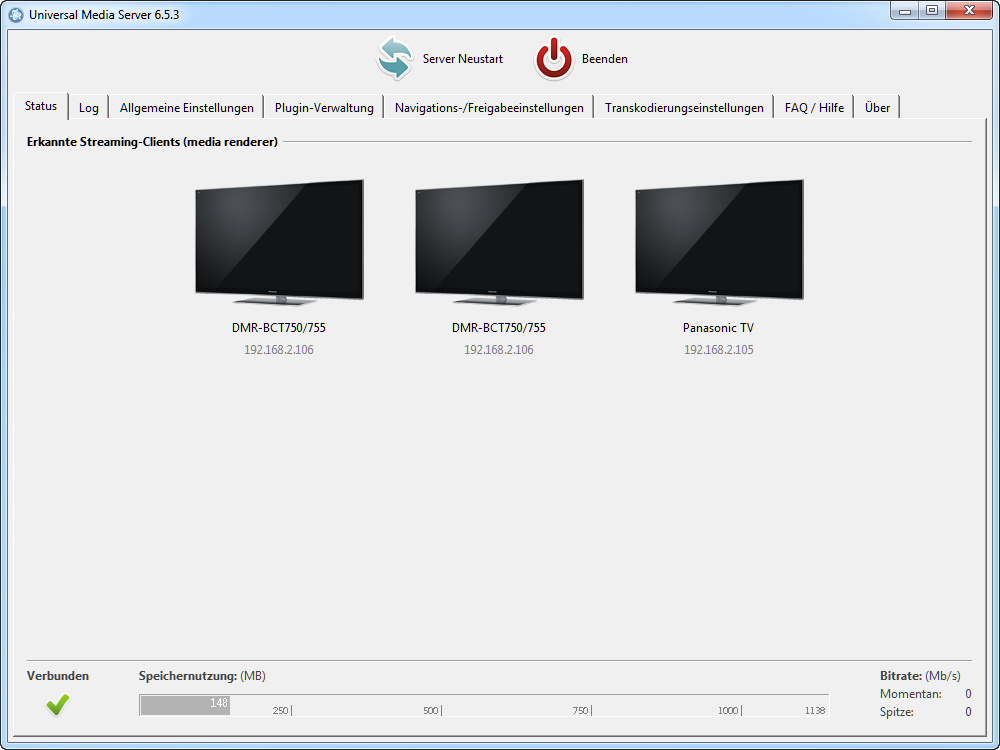
Task: Click the Bitrate: (Mb/s) label
Action: (x=920, y=676)
